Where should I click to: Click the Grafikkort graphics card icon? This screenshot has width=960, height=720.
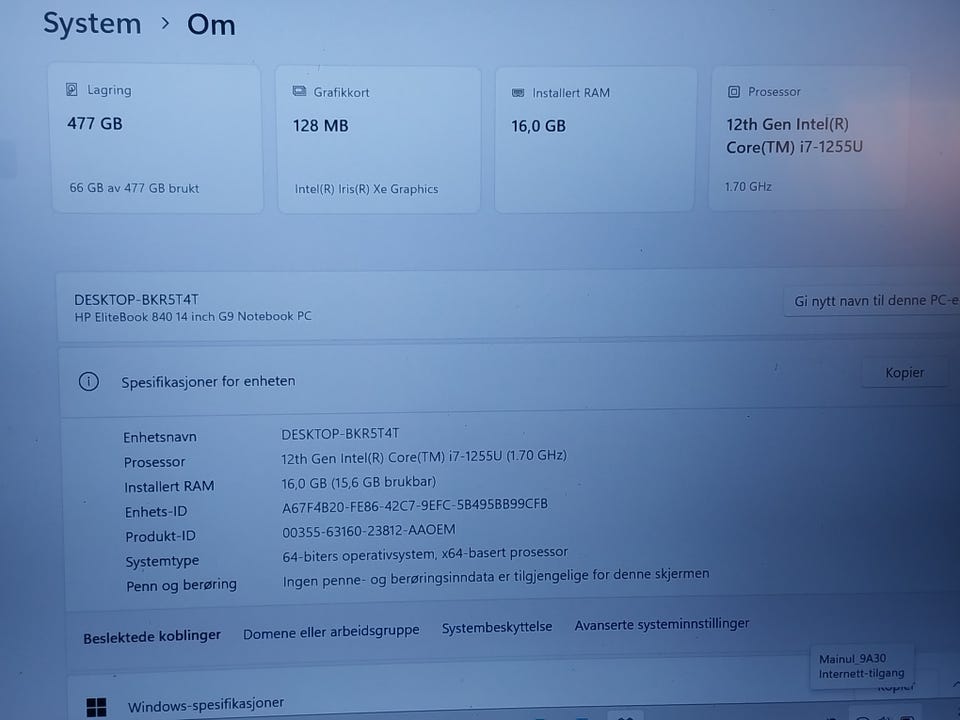click(x=299, y=91)
